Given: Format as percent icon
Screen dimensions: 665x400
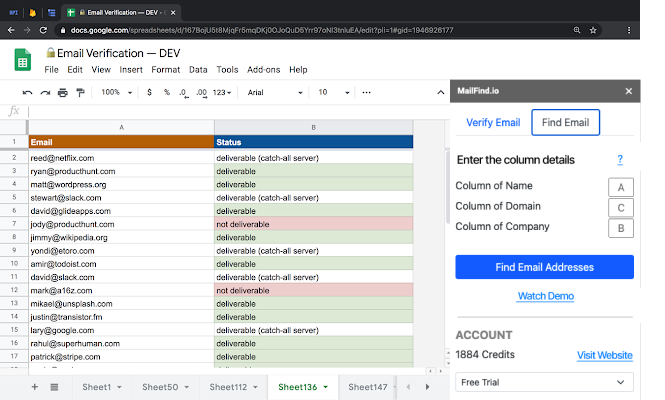Looking at the screenshot, I should click(x=167, y=92).
